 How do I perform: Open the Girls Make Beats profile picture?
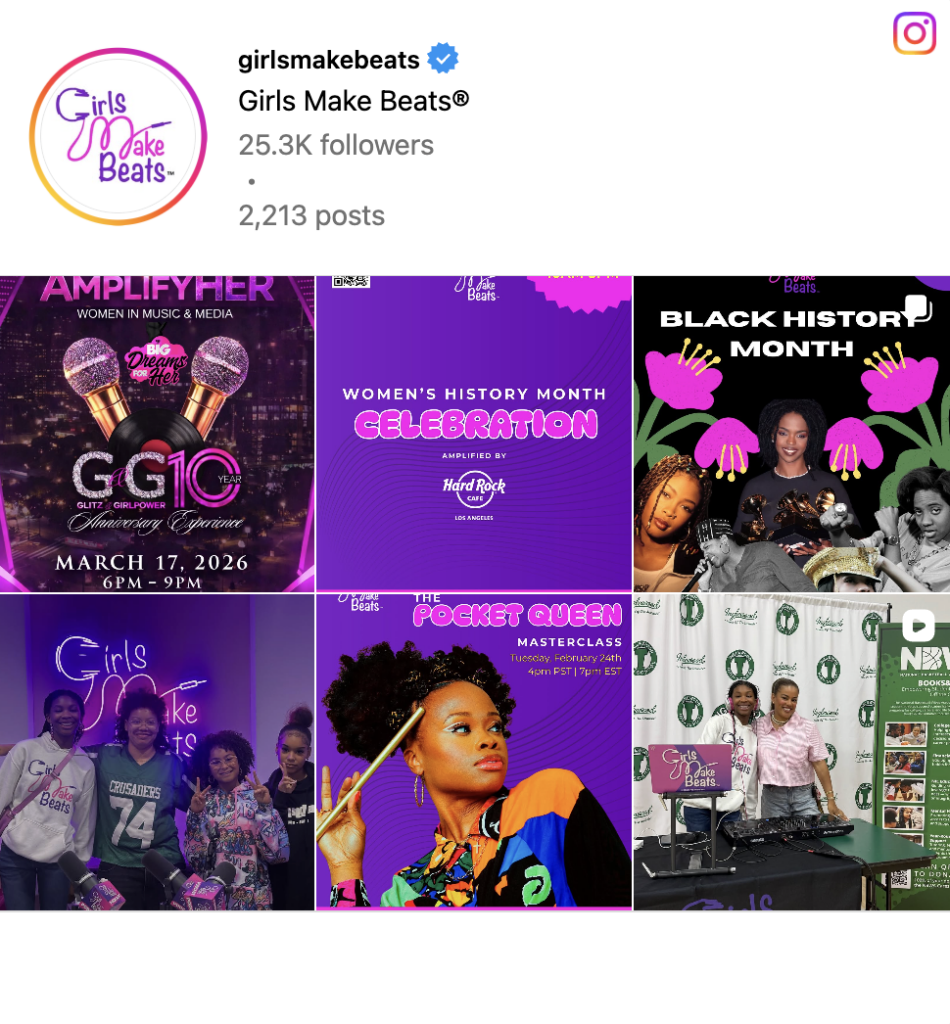[118, 136]
